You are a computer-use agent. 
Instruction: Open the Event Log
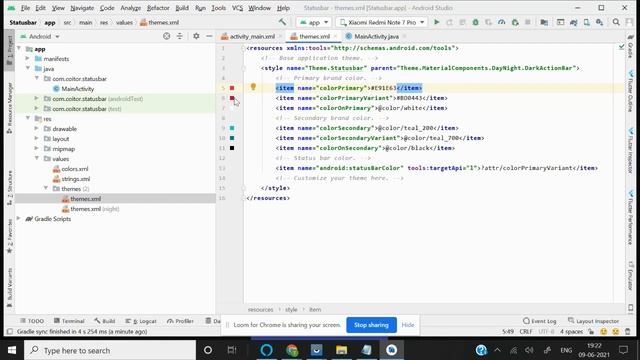click(539, 321)
